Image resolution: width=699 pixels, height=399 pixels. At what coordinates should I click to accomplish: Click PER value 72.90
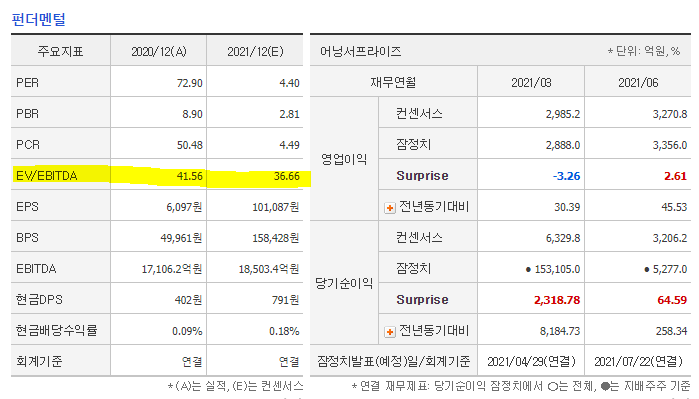(189, 83)
